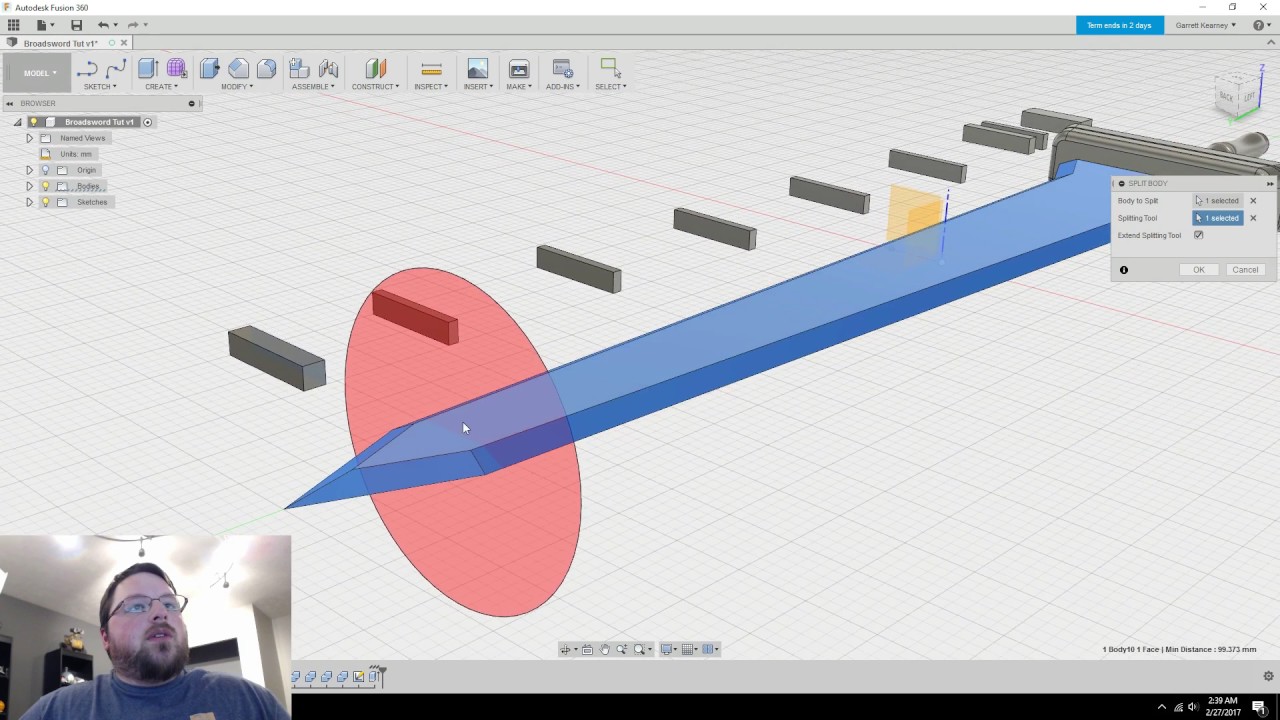Select the Measure ruler icon
Screen dimensions: 1280x720
point(431,68)
